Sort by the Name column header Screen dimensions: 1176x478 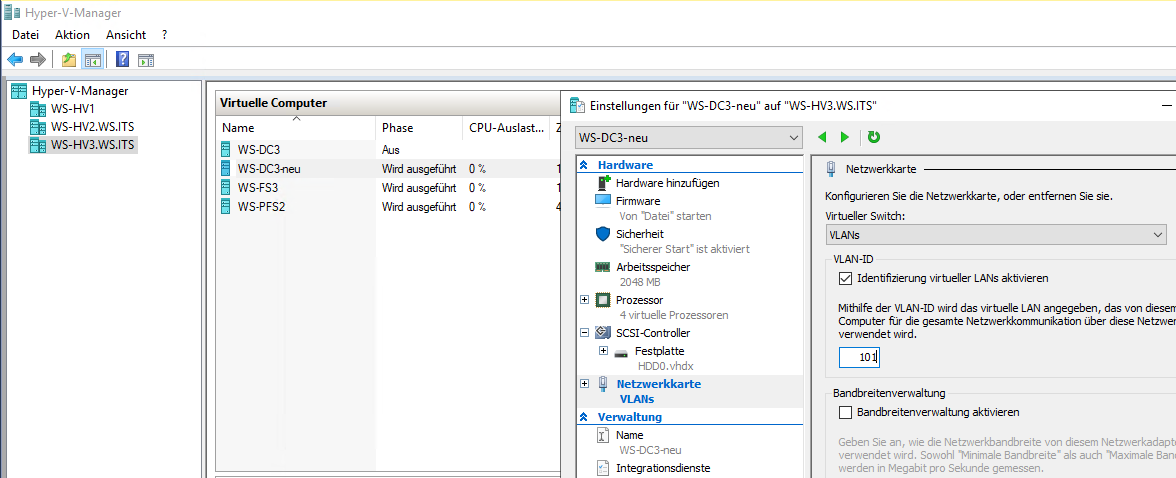pyautogui.click(x=296, y=128)
